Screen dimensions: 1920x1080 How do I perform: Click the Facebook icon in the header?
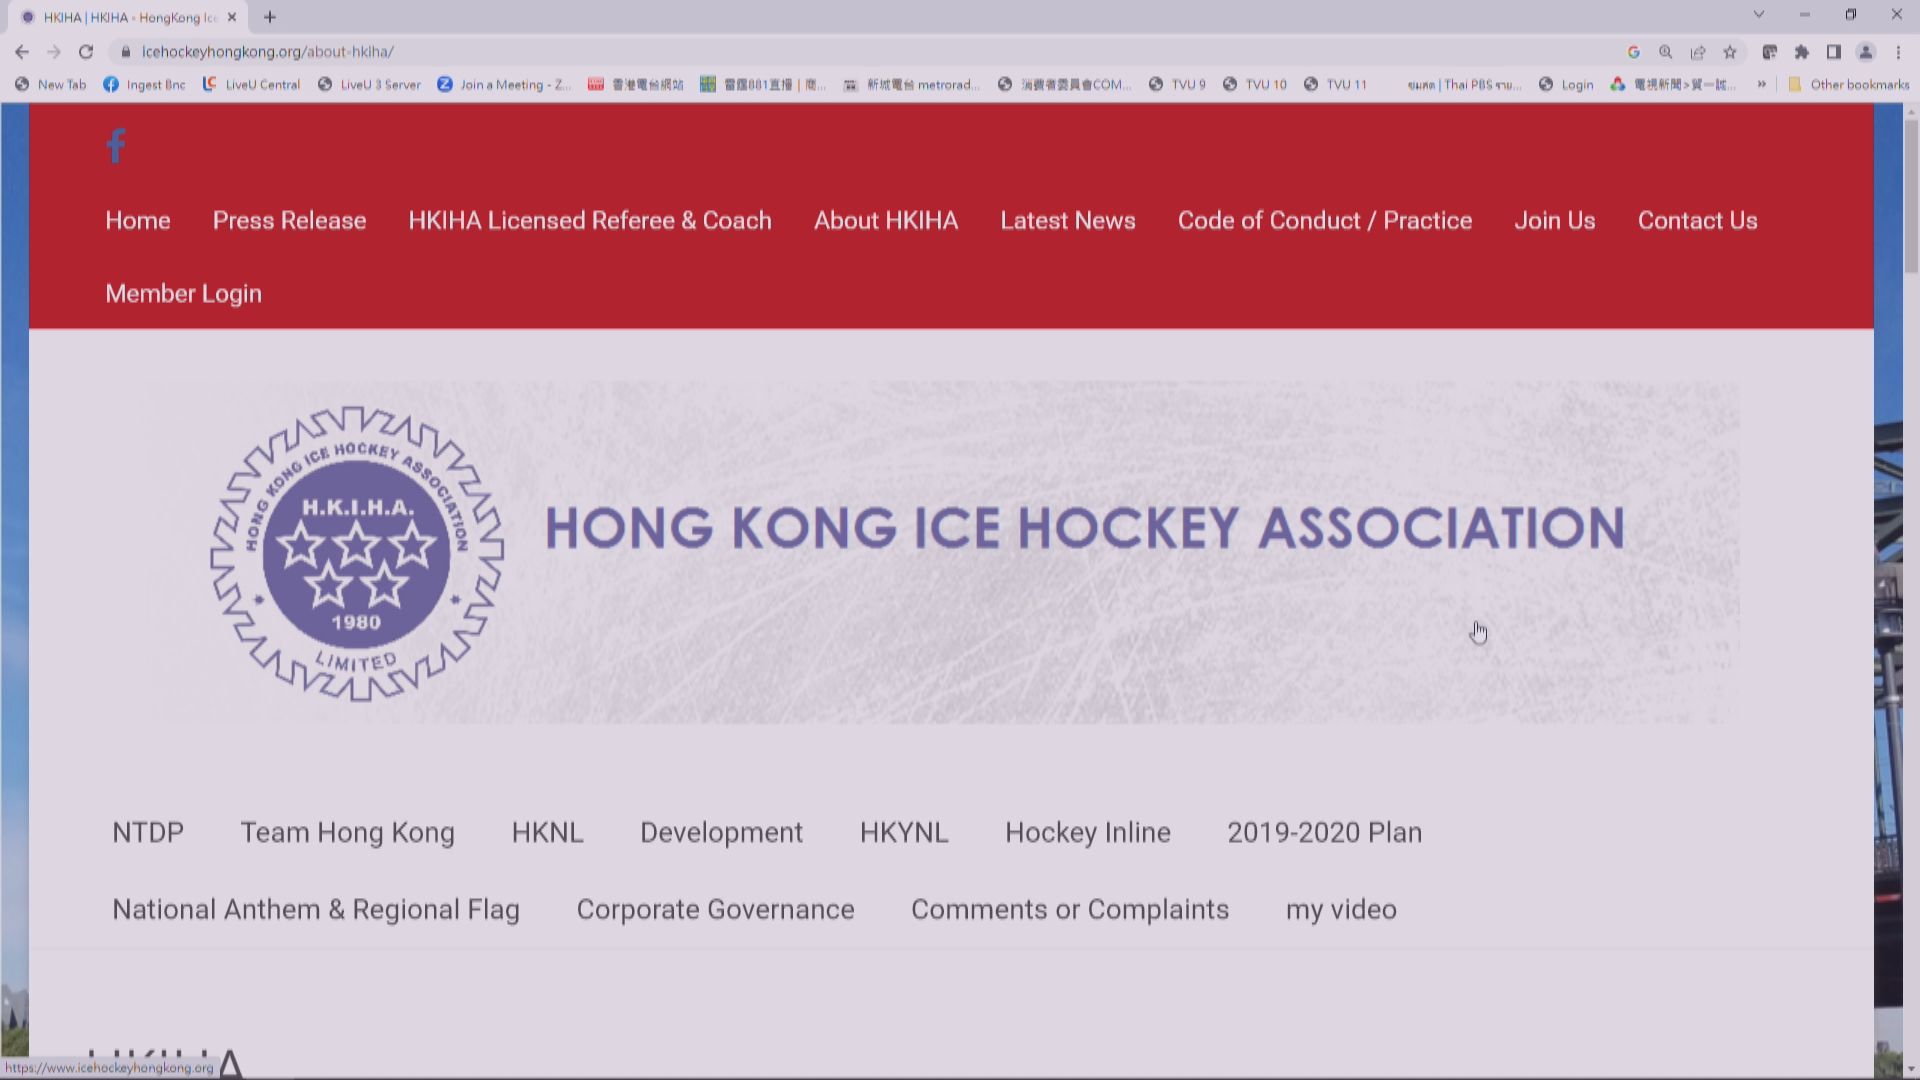pyautogui.click(x=116, y=146)
